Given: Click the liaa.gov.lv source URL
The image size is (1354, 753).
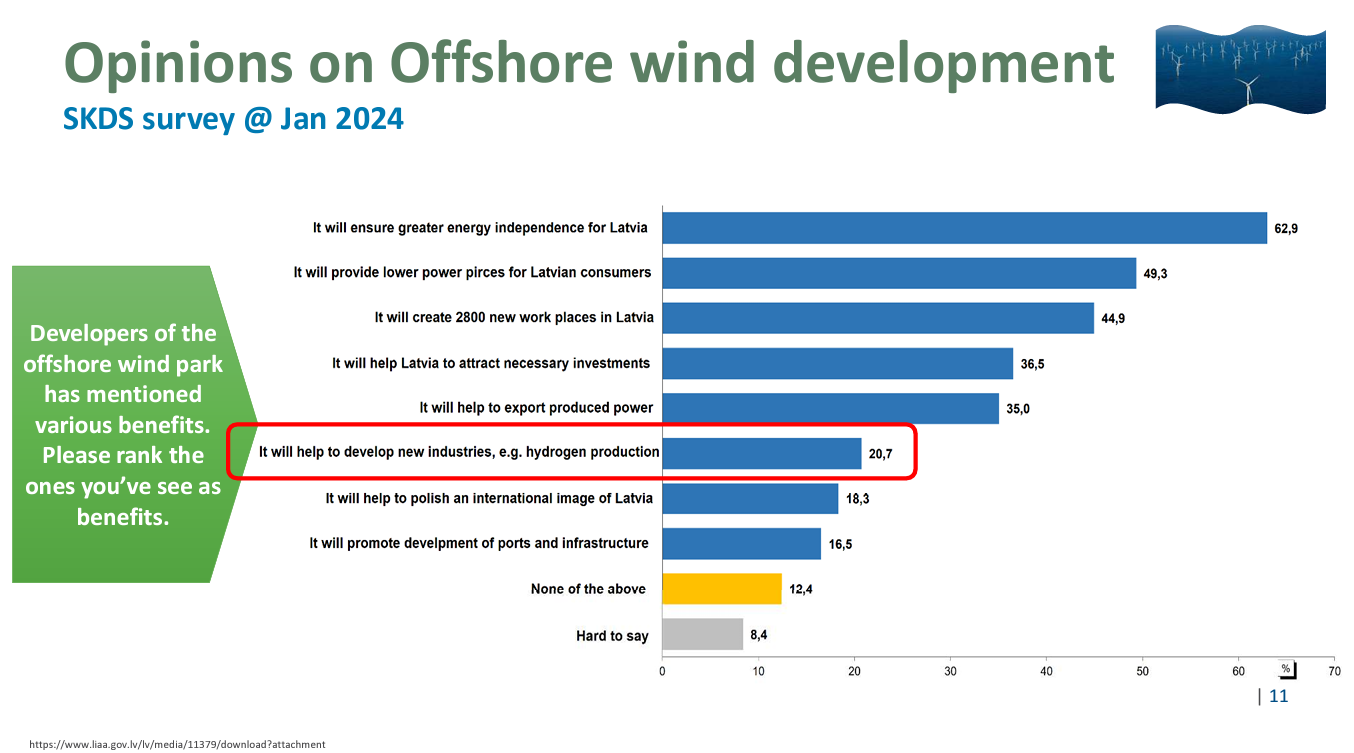Looking at the screenshot, I should [177, 744].
